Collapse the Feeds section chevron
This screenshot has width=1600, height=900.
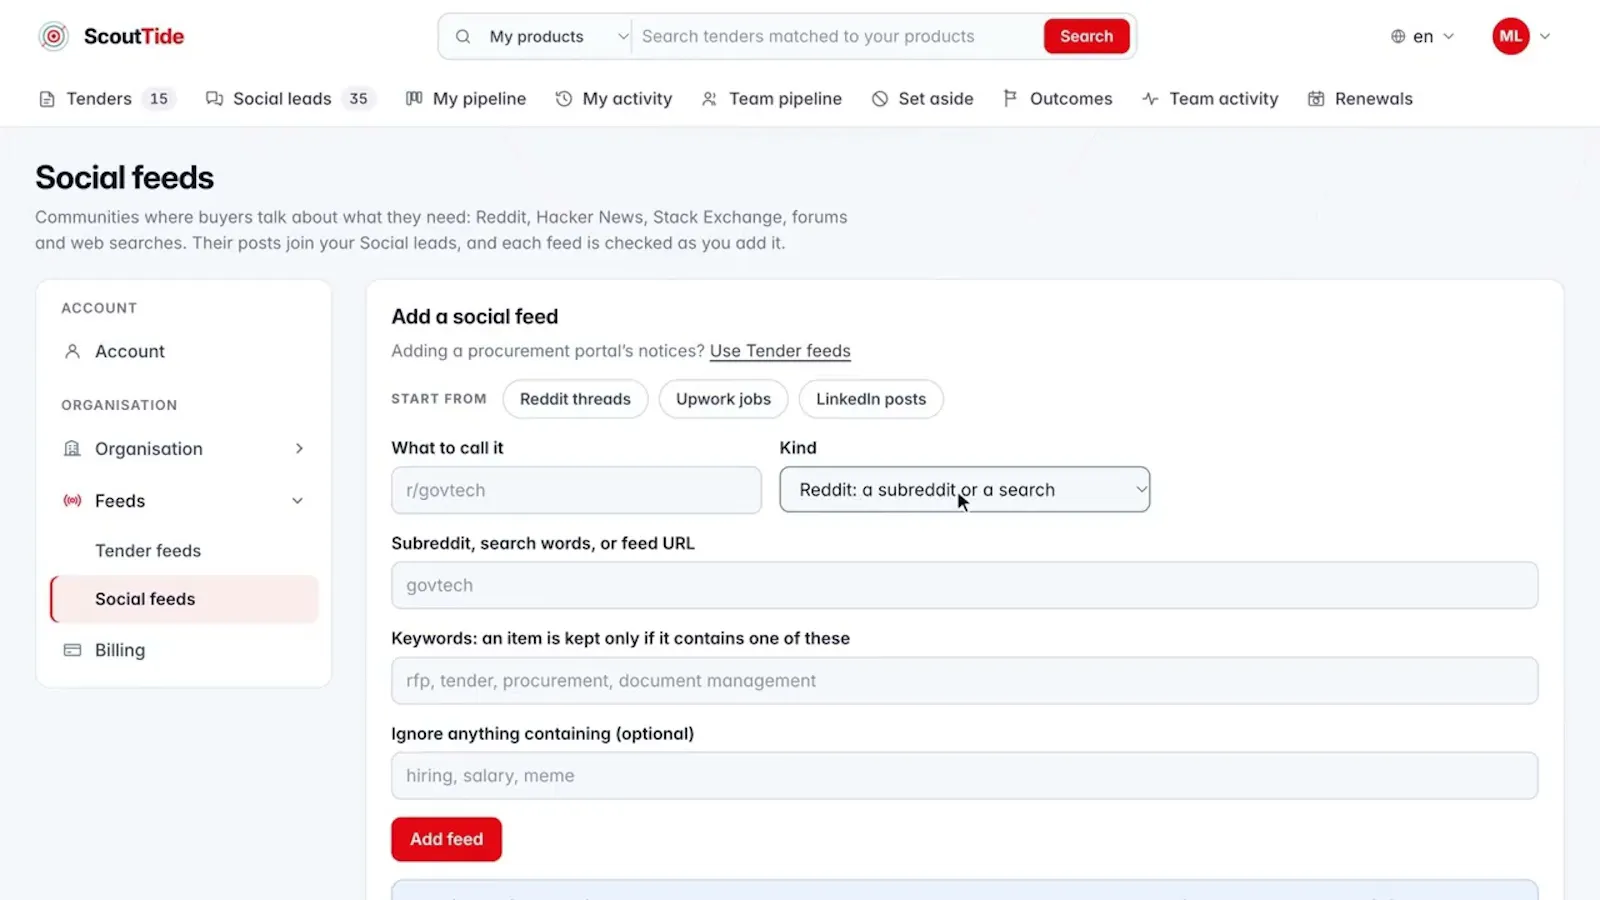click(297, 501)
